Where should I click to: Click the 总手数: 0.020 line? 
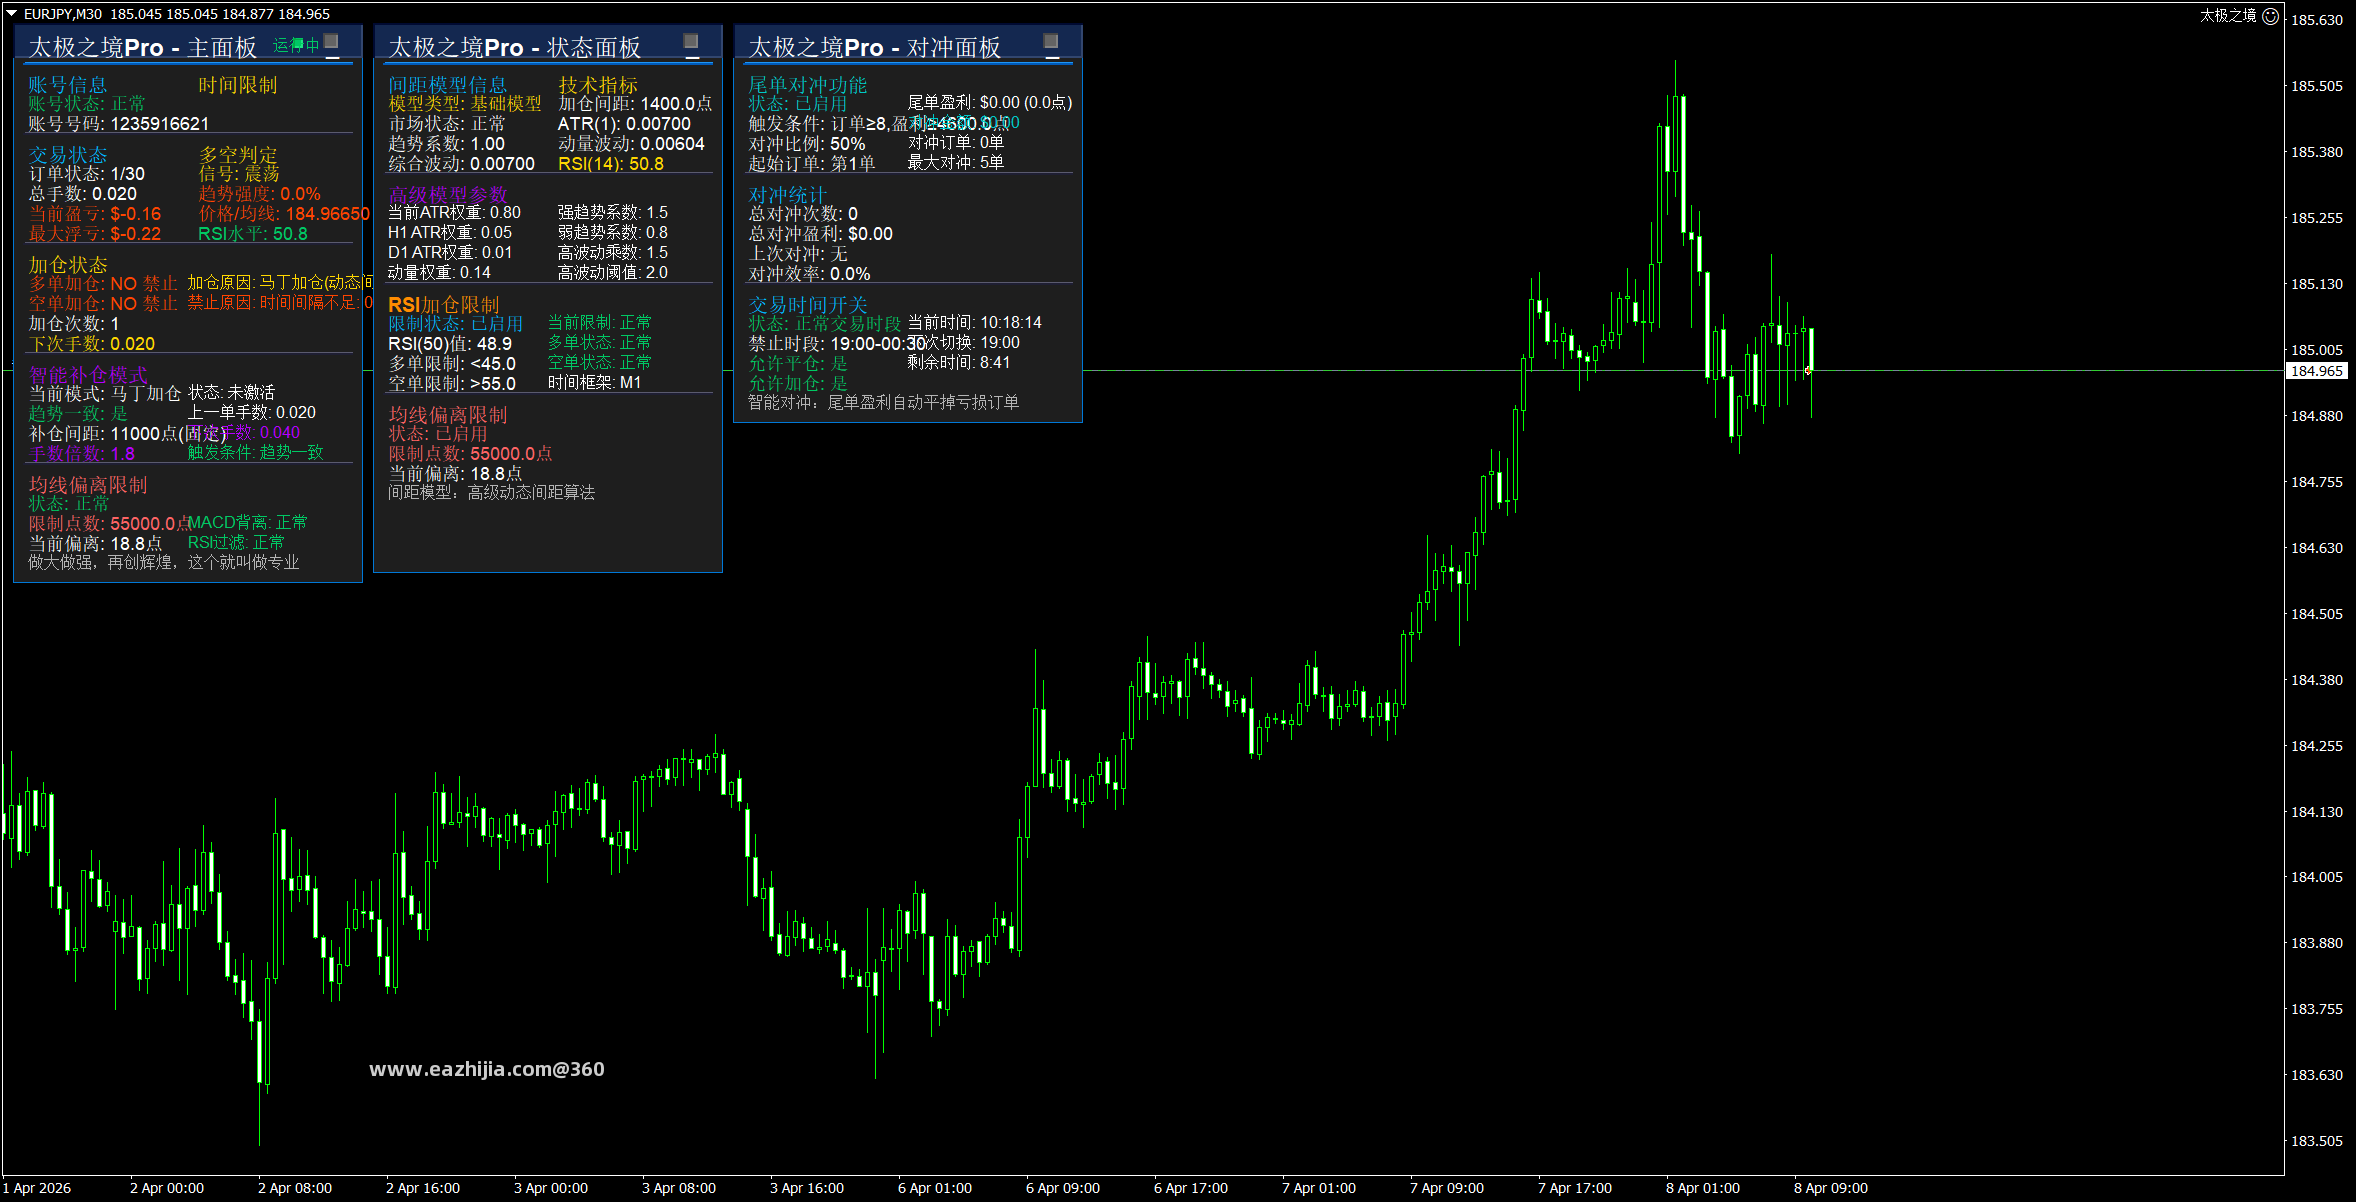point(83,194)
